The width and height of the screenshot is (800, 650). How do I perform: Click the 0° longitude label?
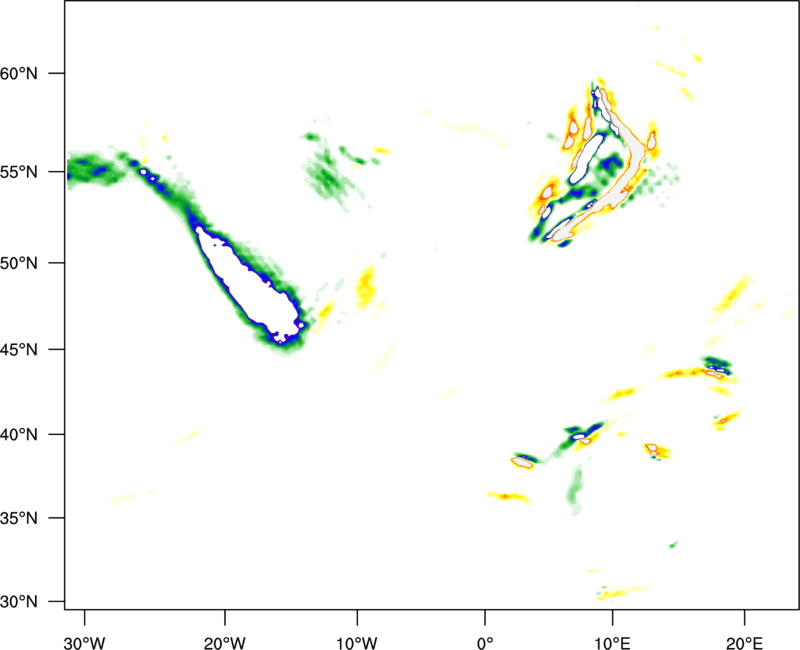point(485,643)
